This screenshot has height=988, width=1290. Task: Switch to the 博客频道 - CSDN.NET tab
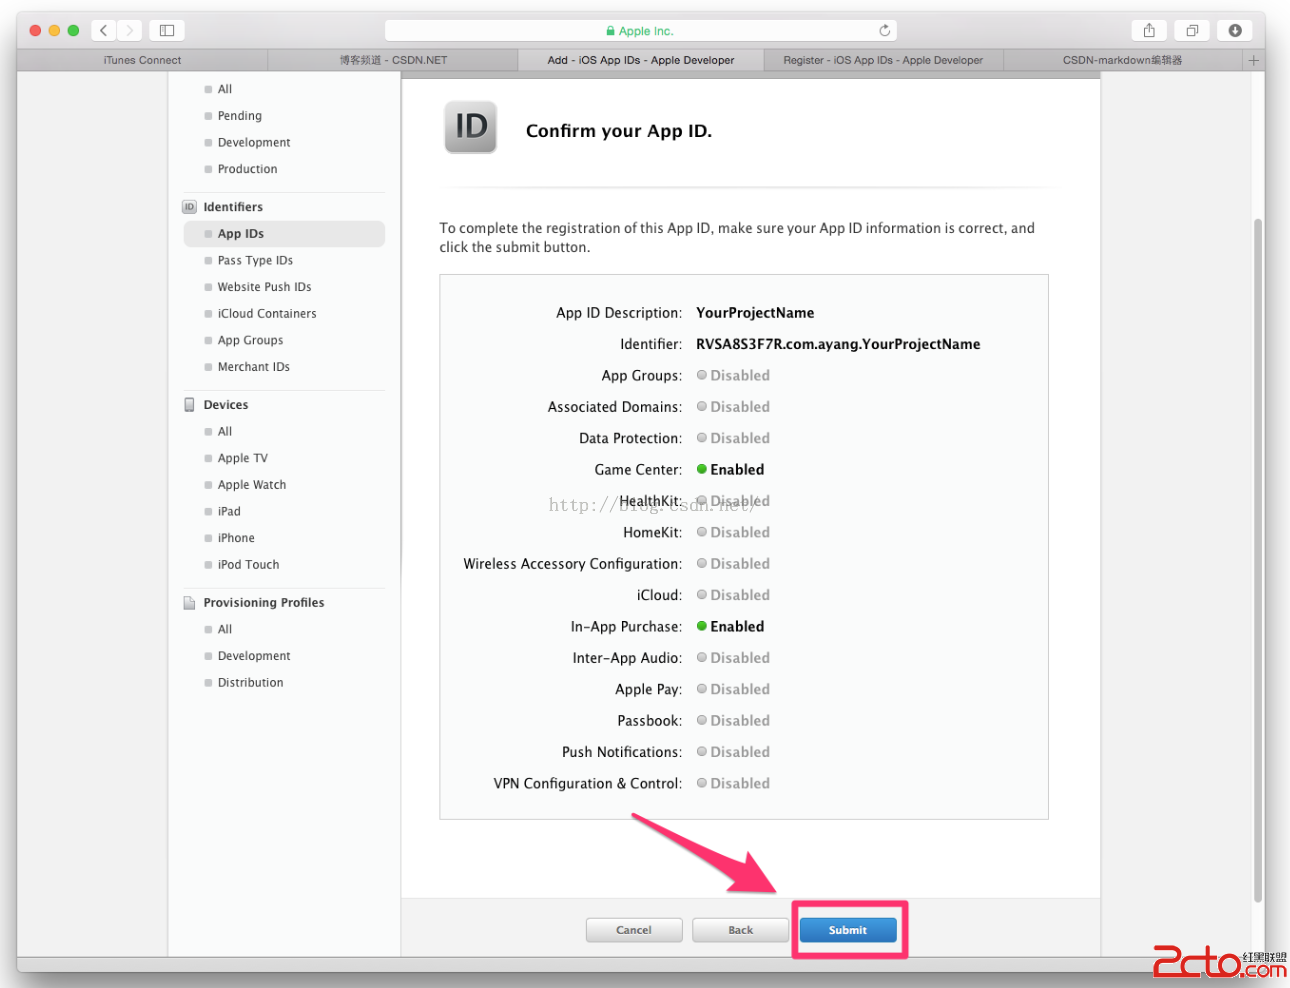coord(393,60)
